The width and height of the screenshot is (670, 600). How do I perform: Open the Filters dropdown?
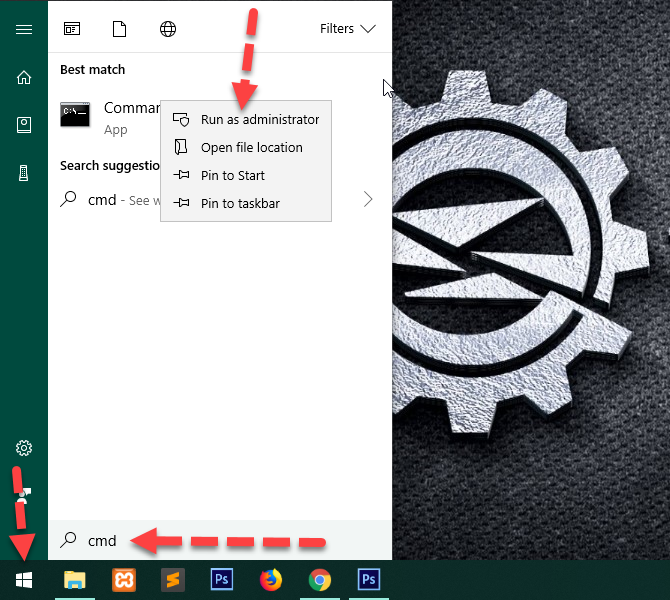(x=347, y=29)
